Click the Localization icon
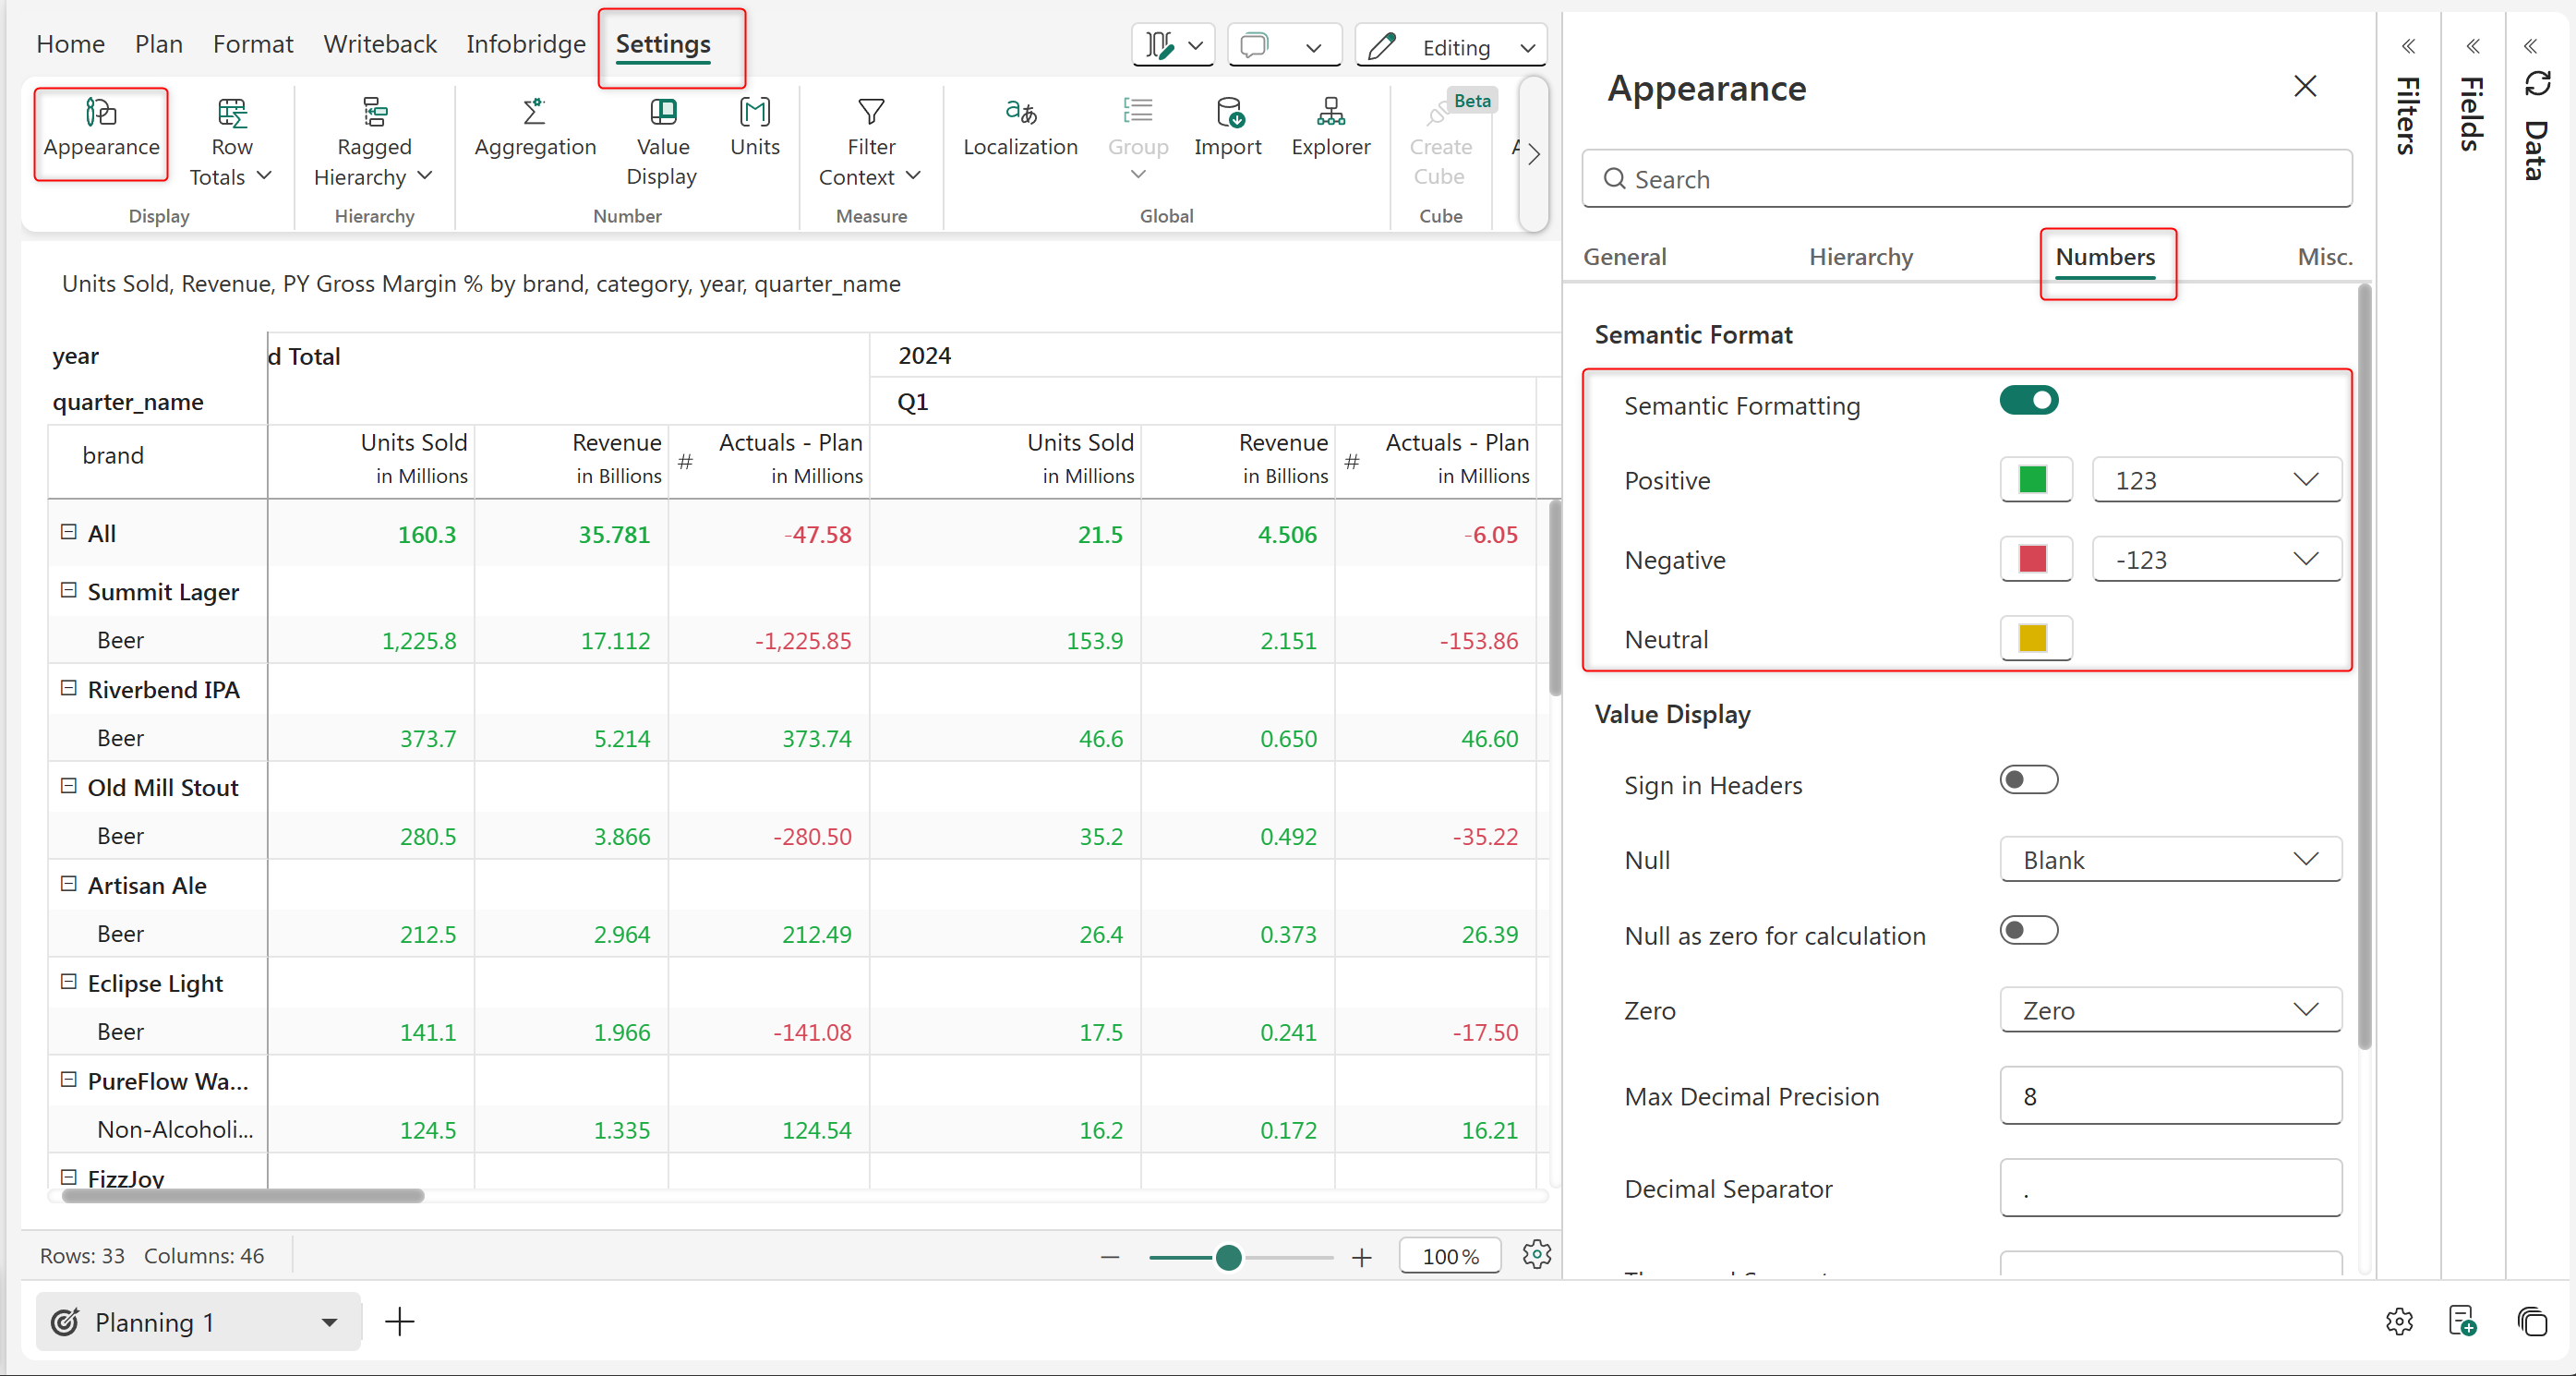This screenshot has height=1376, width=2576. click(1020, 112)
